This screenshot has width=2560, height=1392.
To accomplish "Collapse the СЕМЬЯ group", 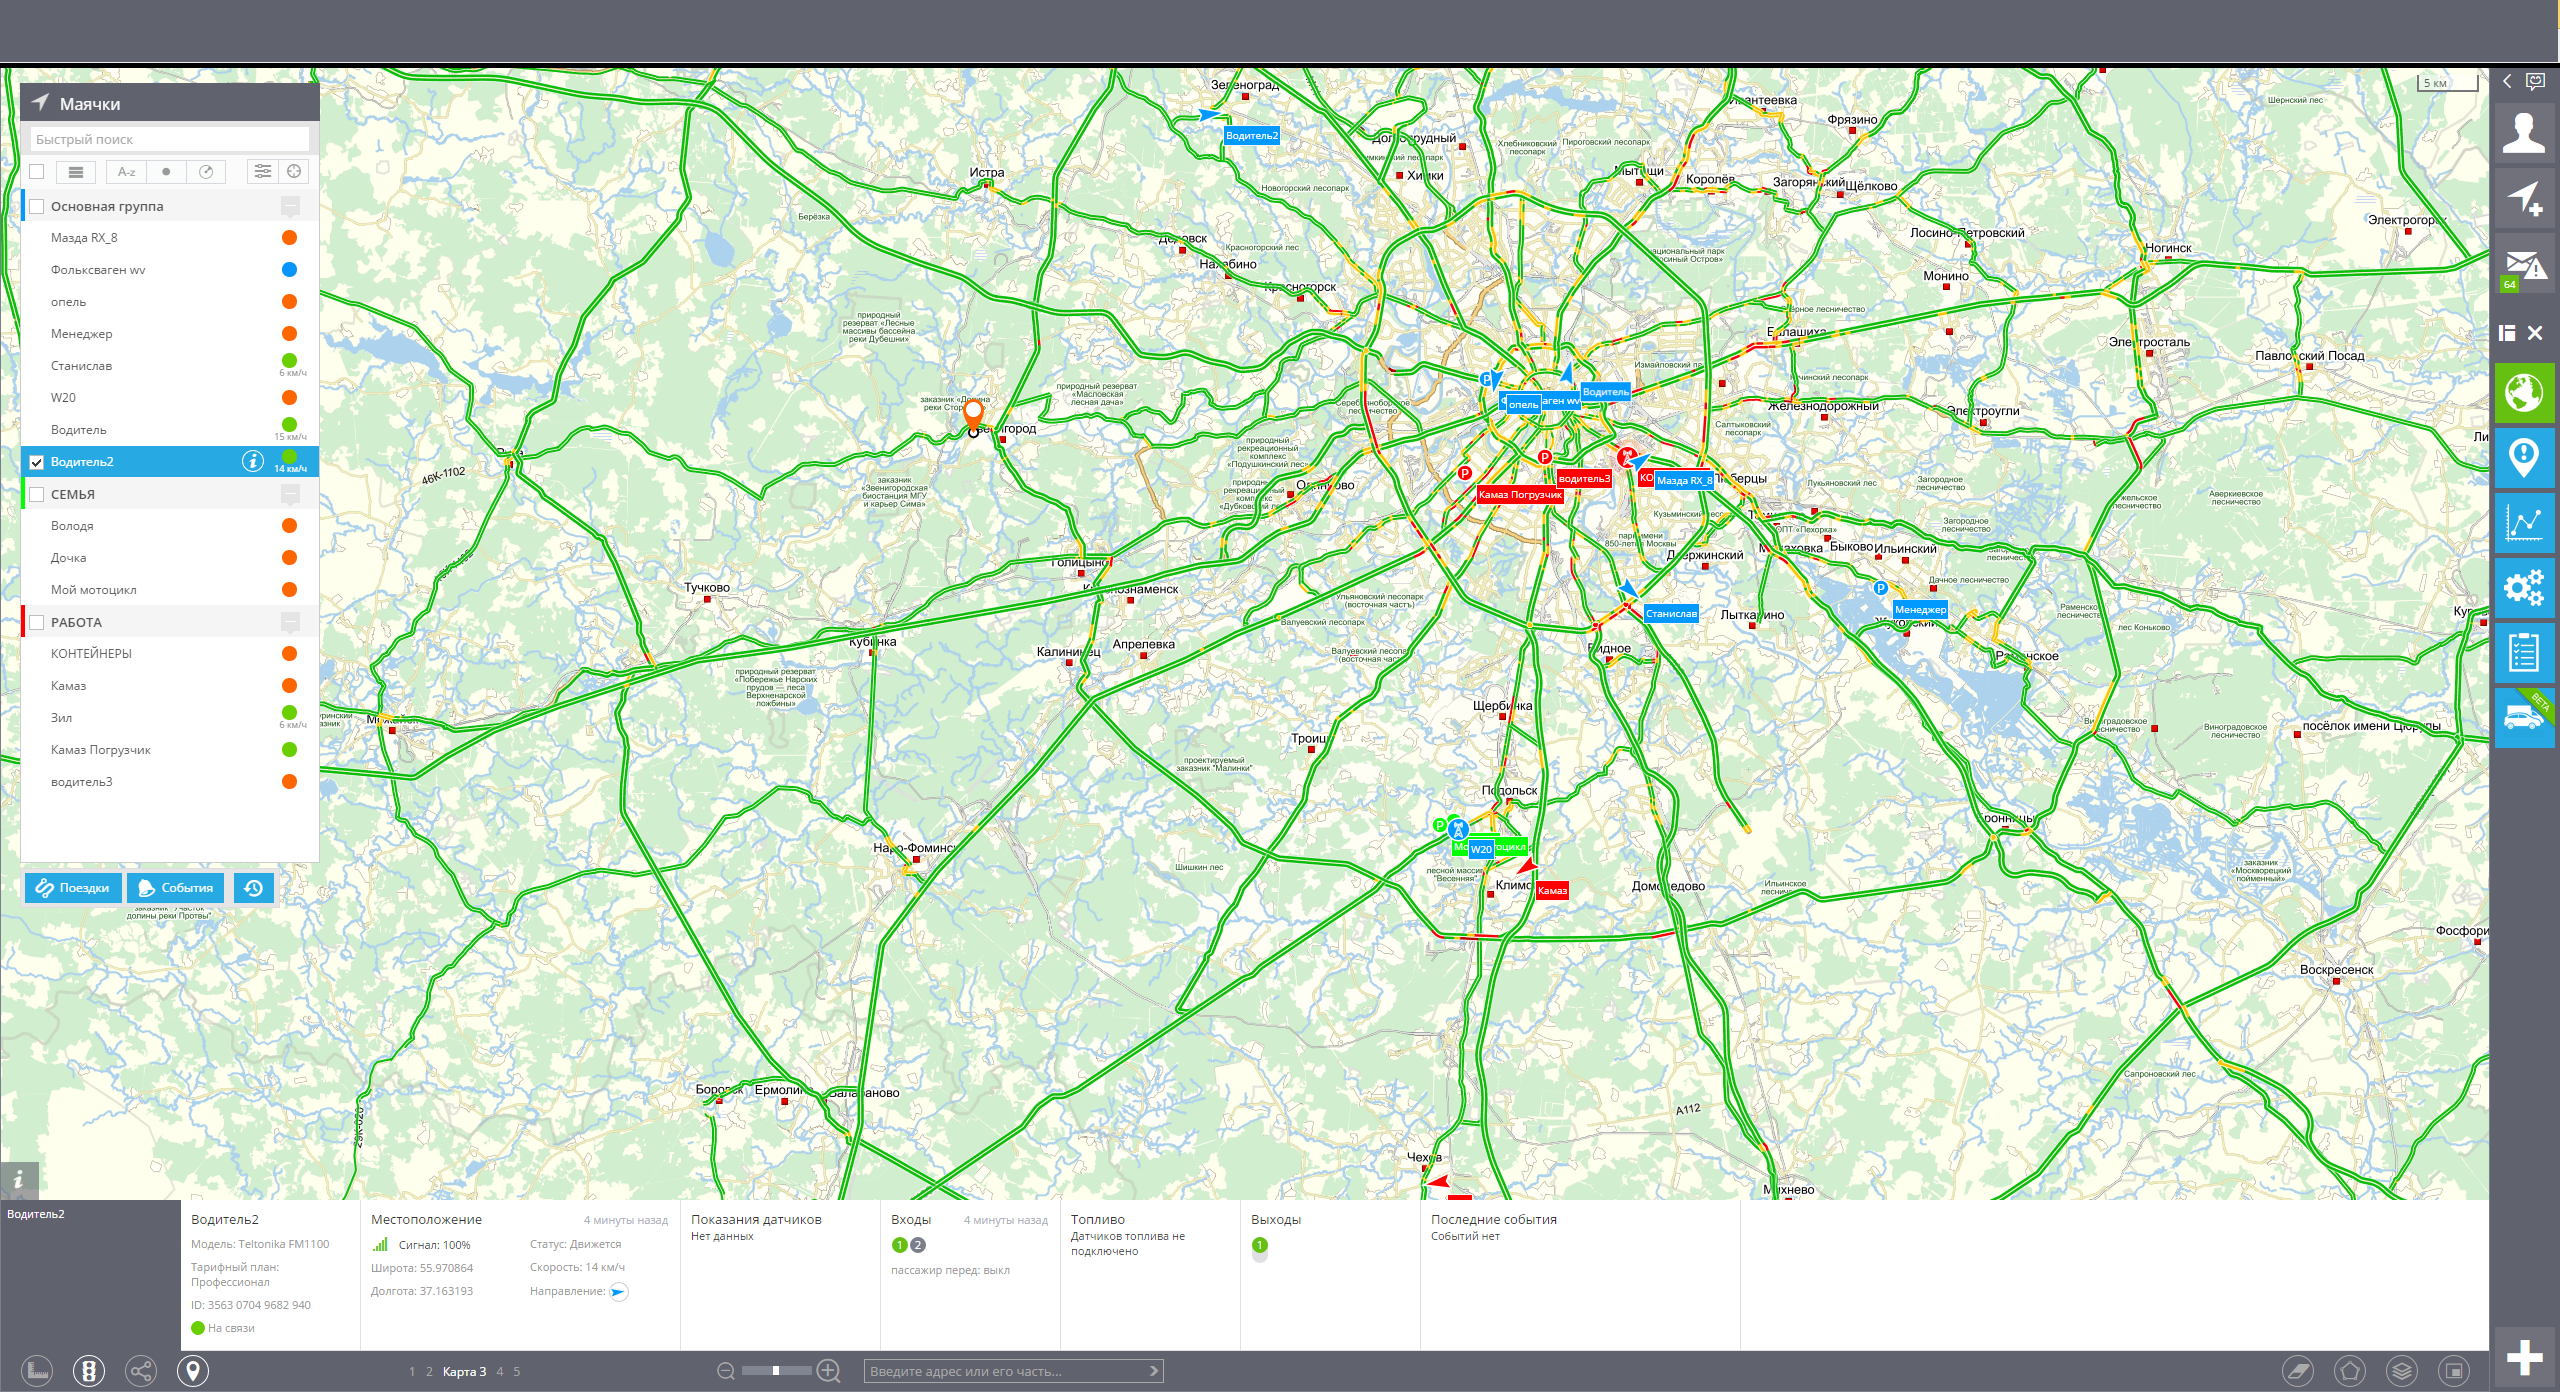I will click(x=290, y=494).
